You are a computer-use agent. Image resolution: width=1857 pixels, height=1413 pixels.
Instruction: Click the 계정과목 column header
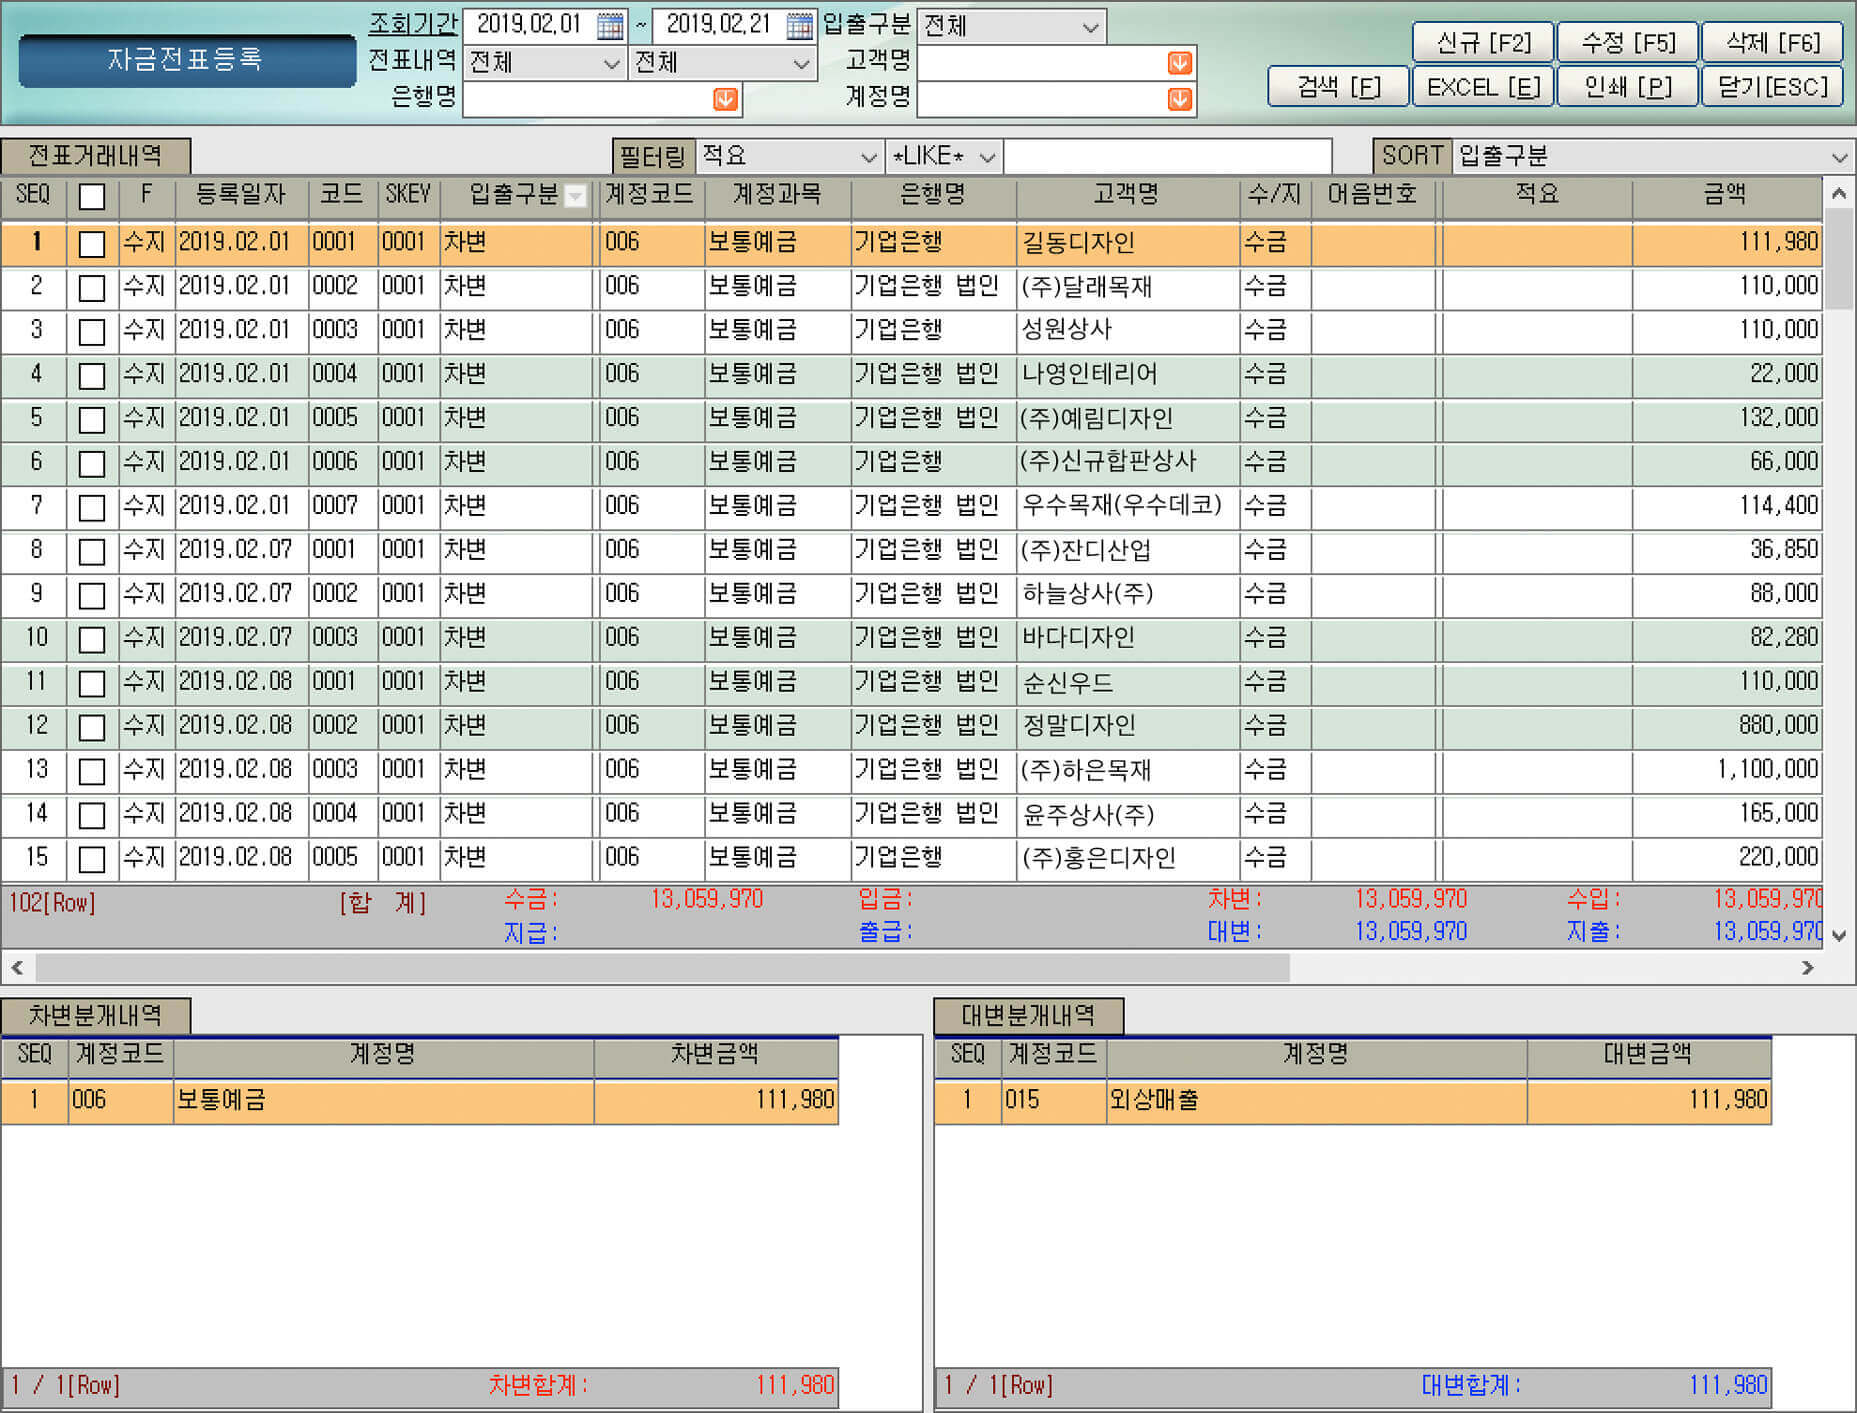pos(777,195)
